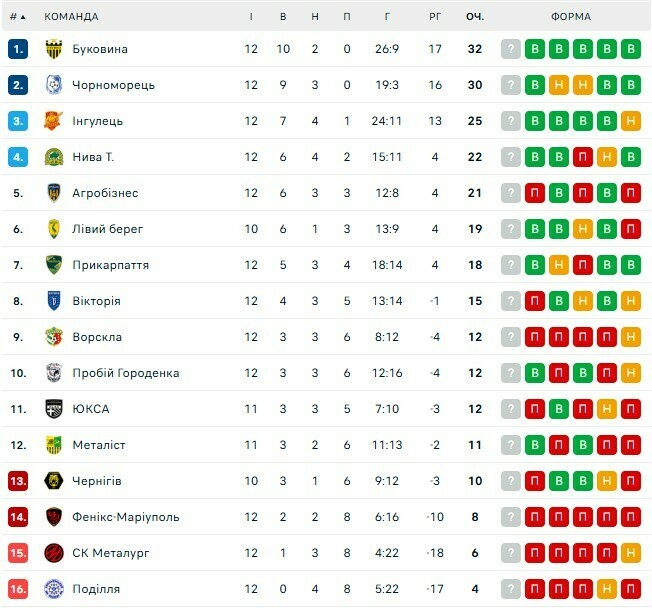Screen dimensions: 652x608
Task: Click the Прикарпаття team logo
Action: (54, 265)
